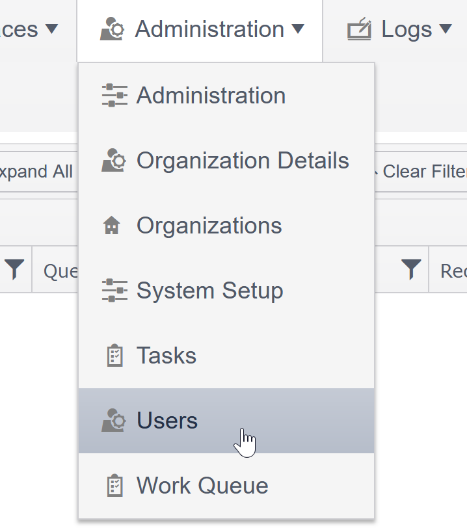Open the right column filter funnel

coord(411,269)
